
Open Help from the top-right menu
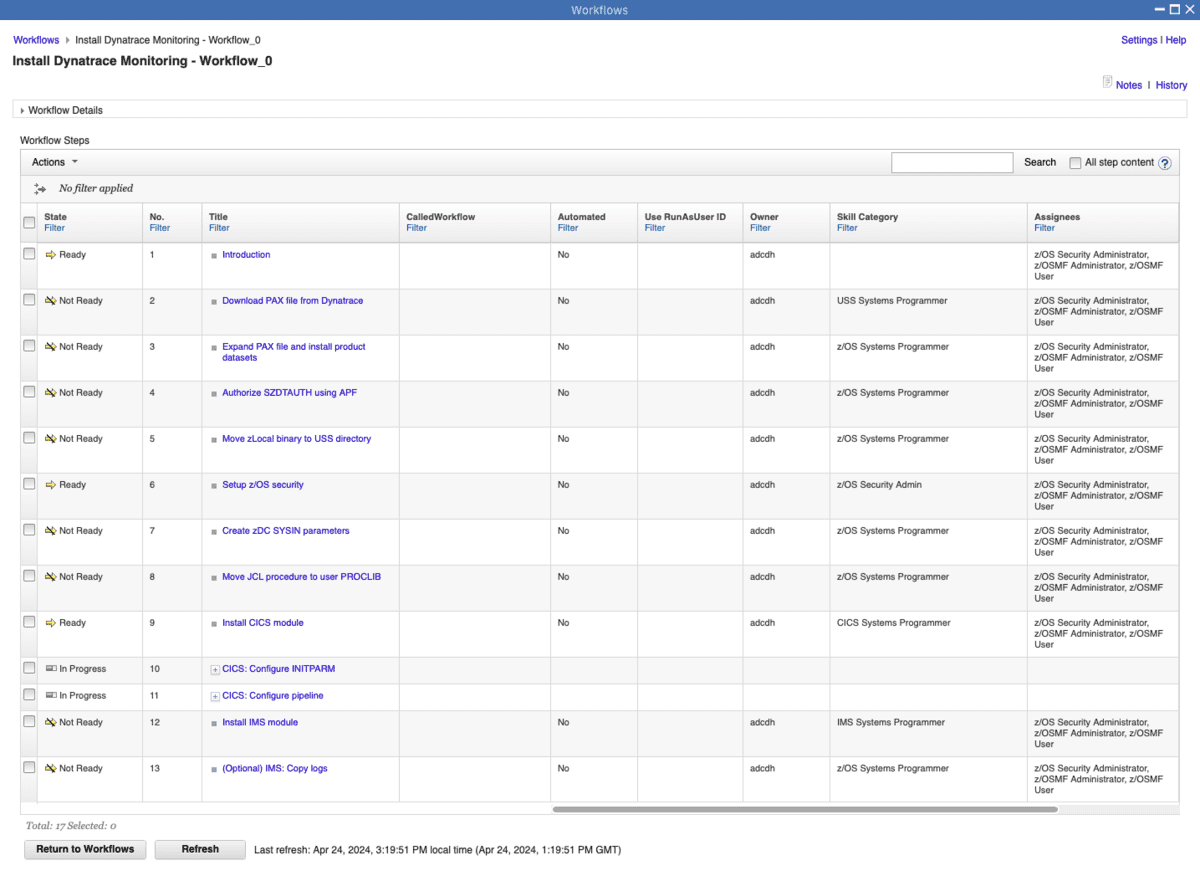[x=1175, y=40]
